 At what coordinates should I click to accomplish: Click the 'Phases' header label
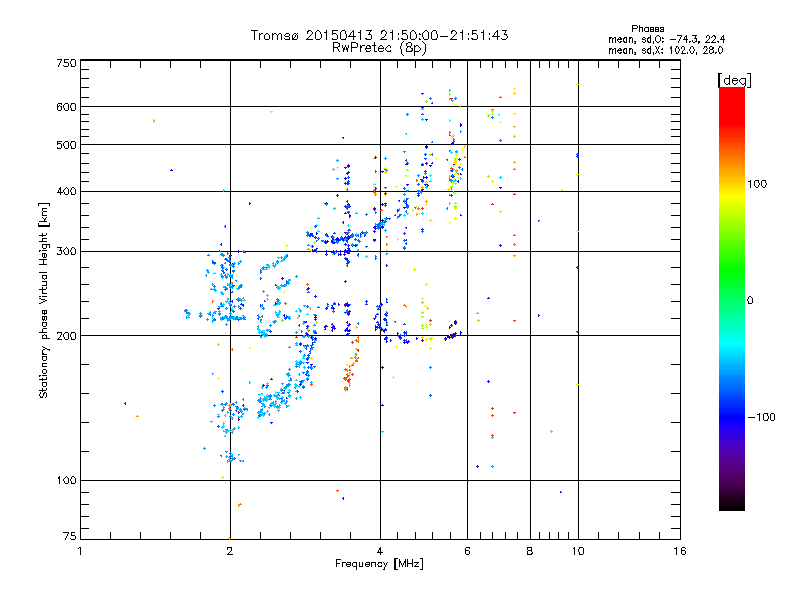pyautogui.click(x=647, y=29)
